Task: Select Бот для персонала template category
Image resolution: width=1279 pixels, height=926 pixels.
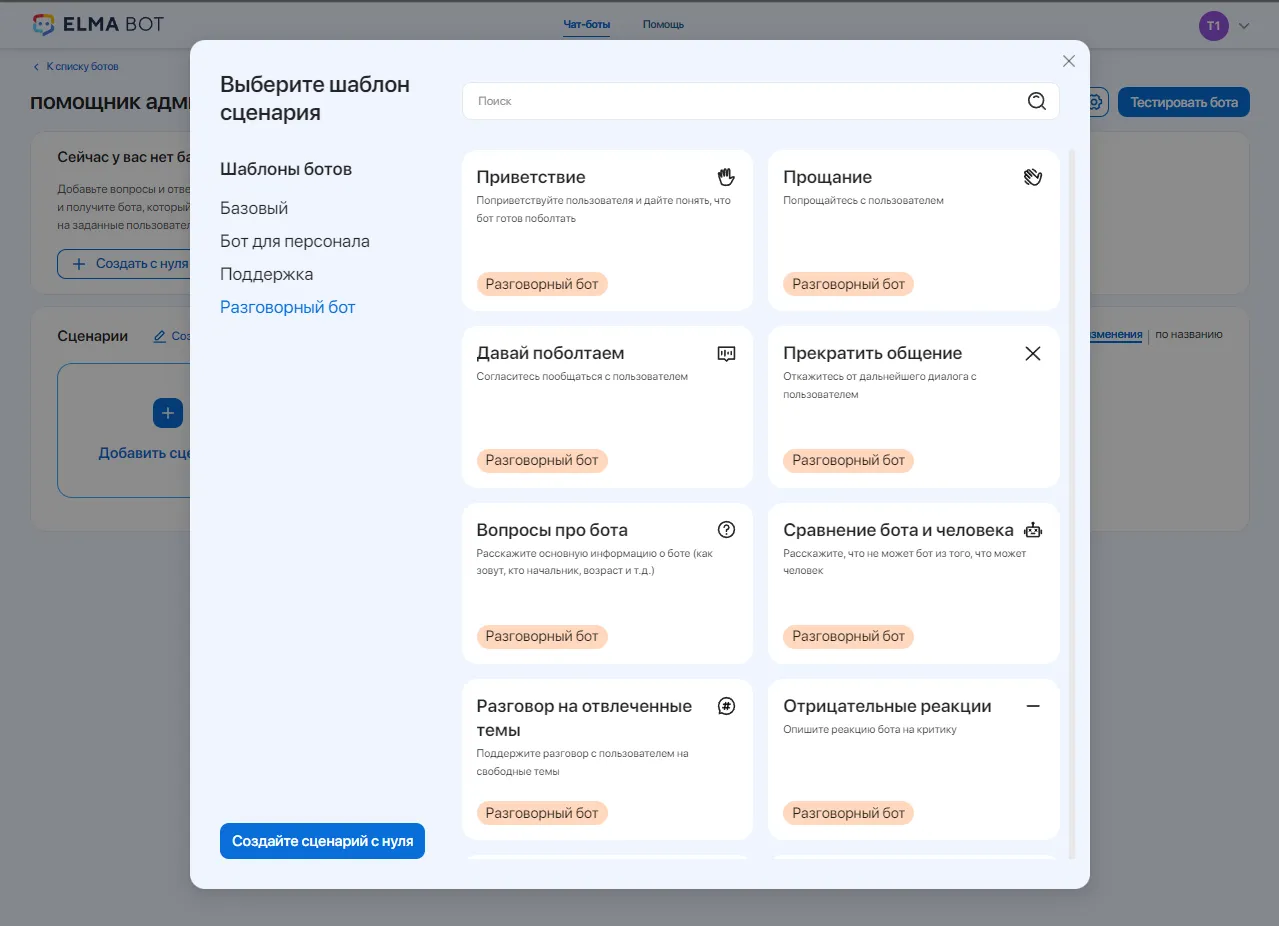Action: coord(295,241)
